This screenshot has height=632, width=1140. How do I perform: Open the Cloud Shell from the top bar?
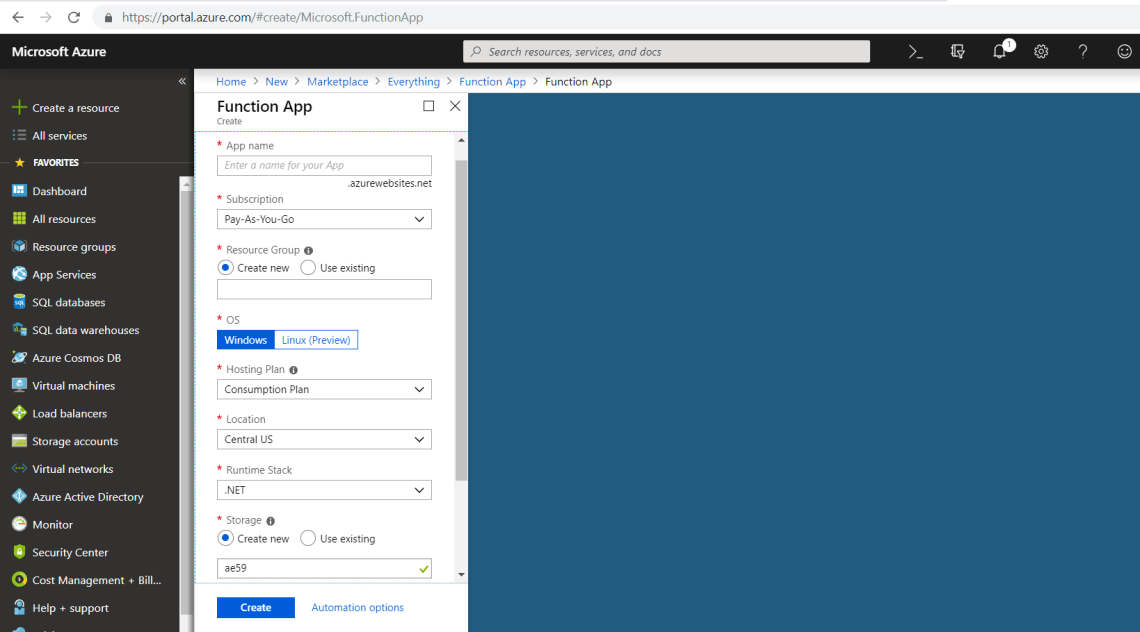point(914,51)
